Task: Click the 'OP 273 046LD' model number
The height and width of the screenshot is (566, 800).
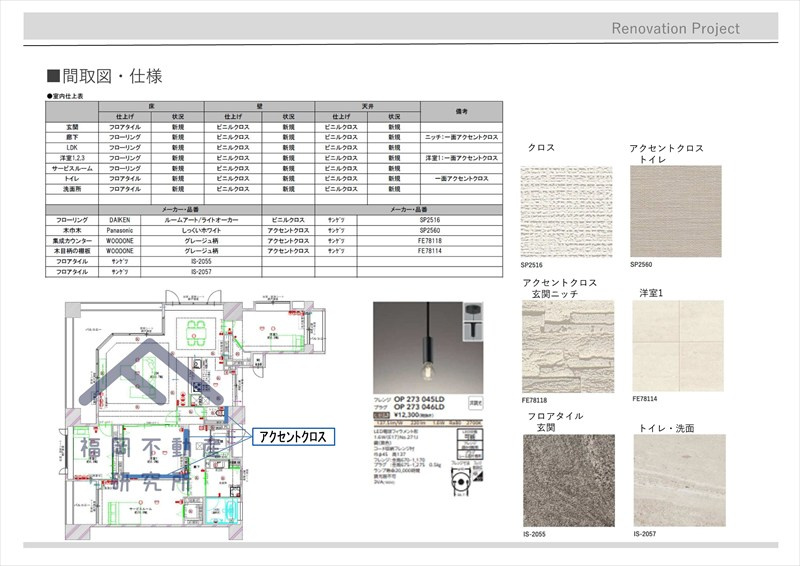Action: [x=419, y=407]
